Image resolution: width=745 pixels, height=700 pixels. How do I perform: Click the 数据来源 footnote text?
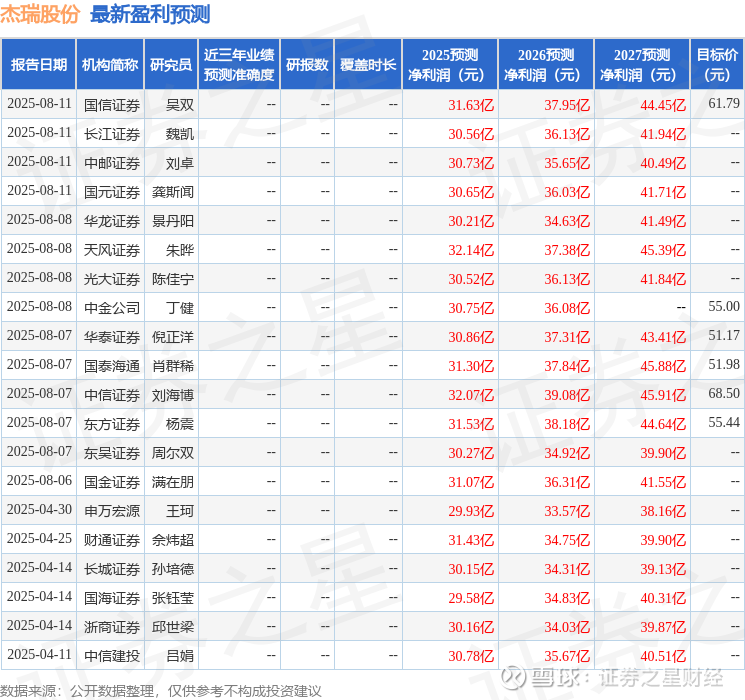coord(161,691)
